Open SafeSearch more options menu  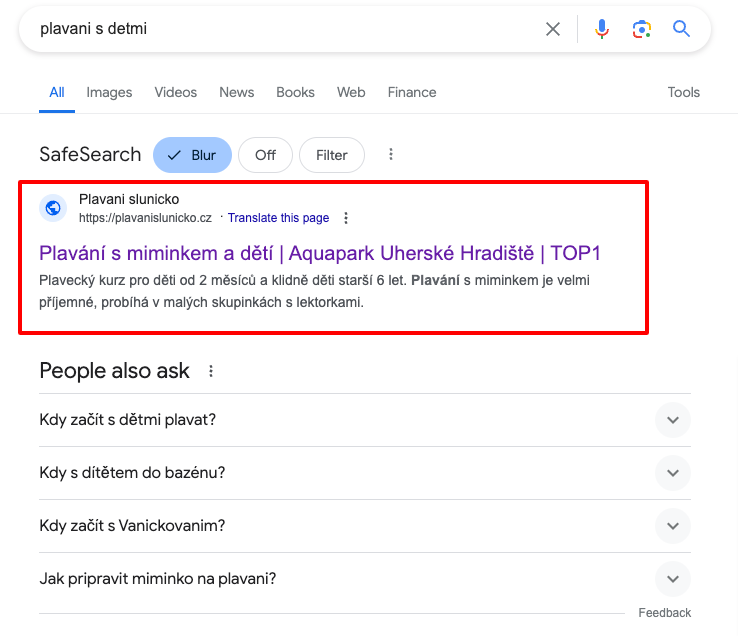coord(391,155)
